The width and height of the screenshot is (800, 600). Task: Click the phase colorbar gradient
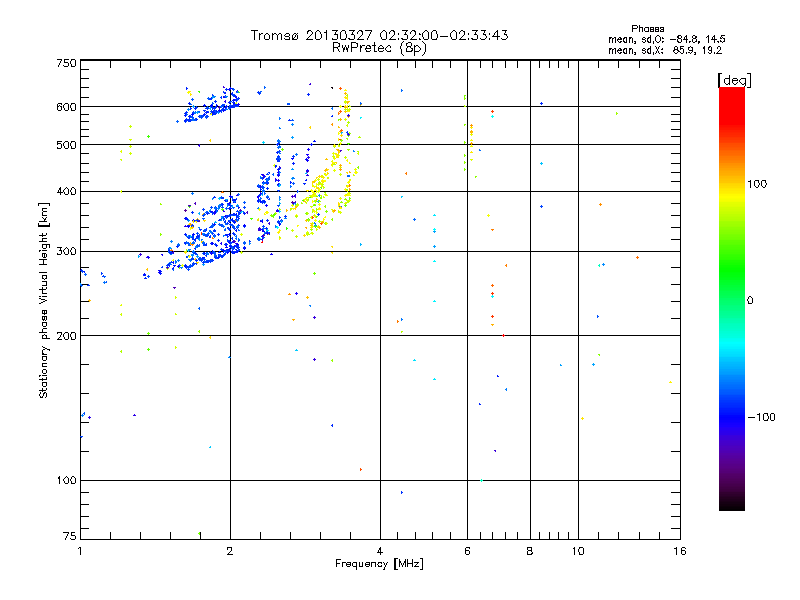tap(732, 298)
